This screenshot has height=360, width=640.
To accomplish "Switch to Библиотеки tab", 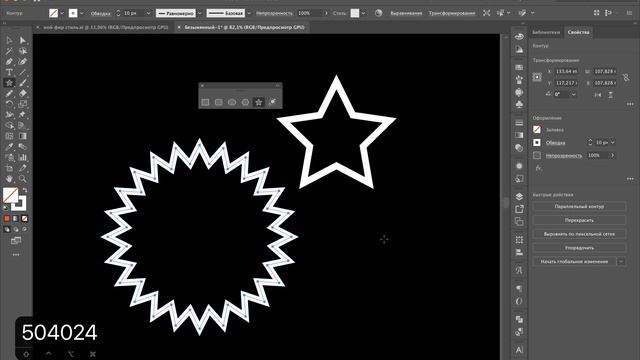I will click(546, 32).
